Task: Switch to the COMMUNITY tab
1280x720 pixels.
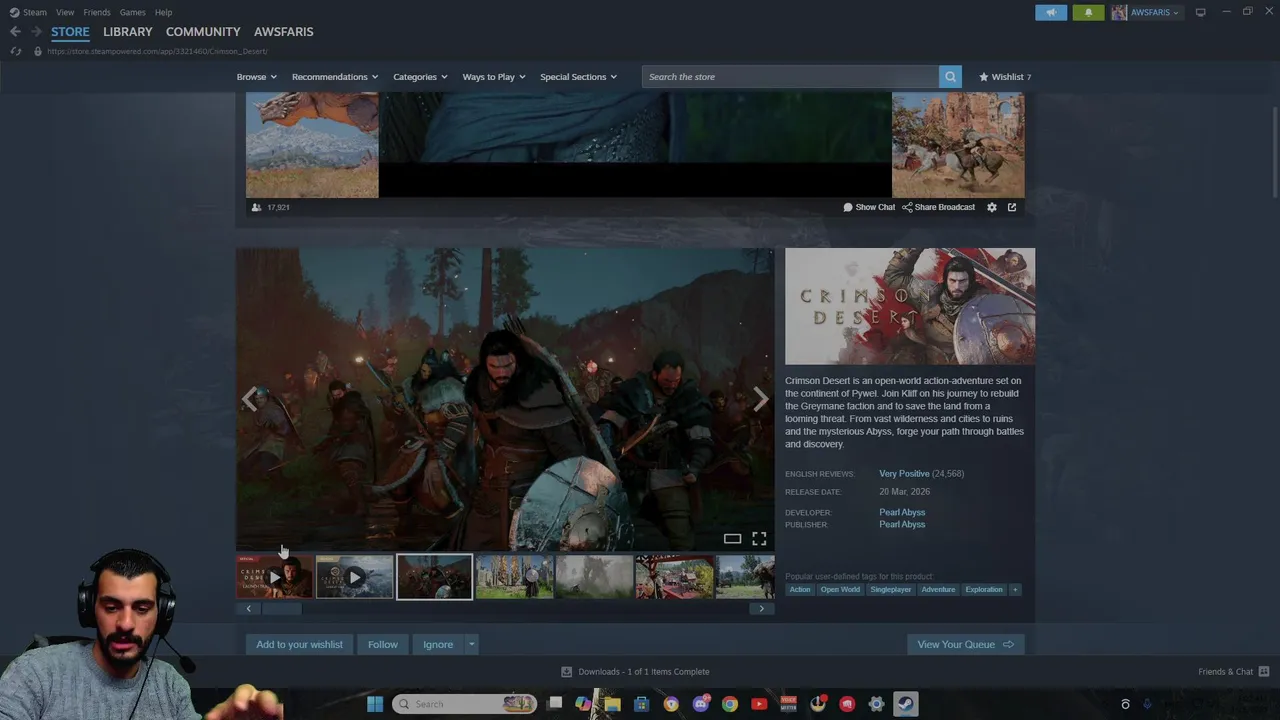Action: point(203,32)
